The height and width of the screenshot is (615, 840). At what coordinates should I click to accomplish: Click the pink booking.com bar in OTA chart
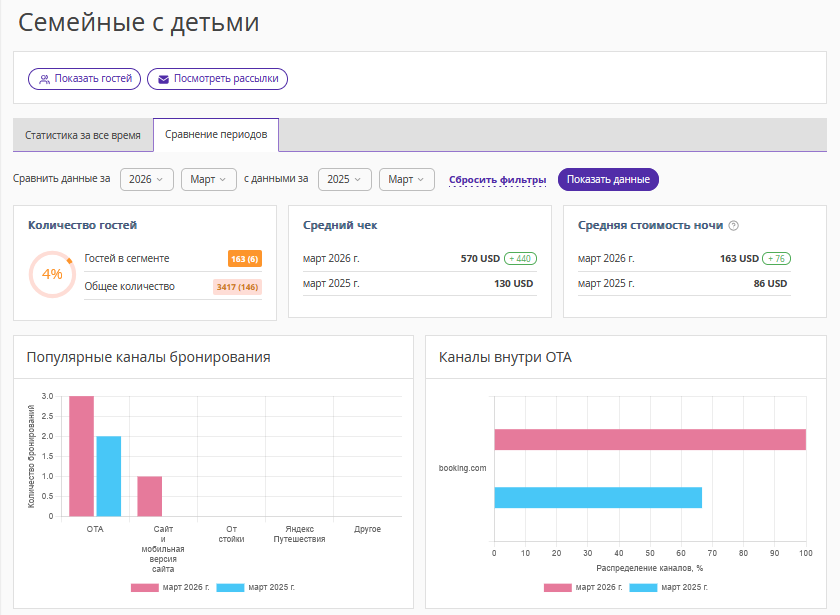point(649,440)
